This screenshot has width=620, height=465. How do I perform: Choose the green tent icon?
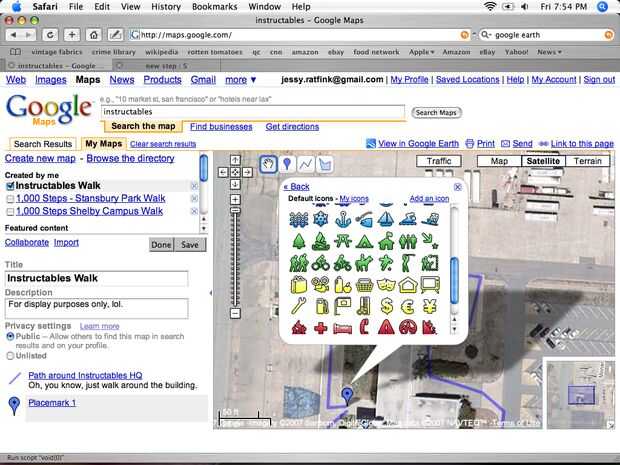click(364, 241)
